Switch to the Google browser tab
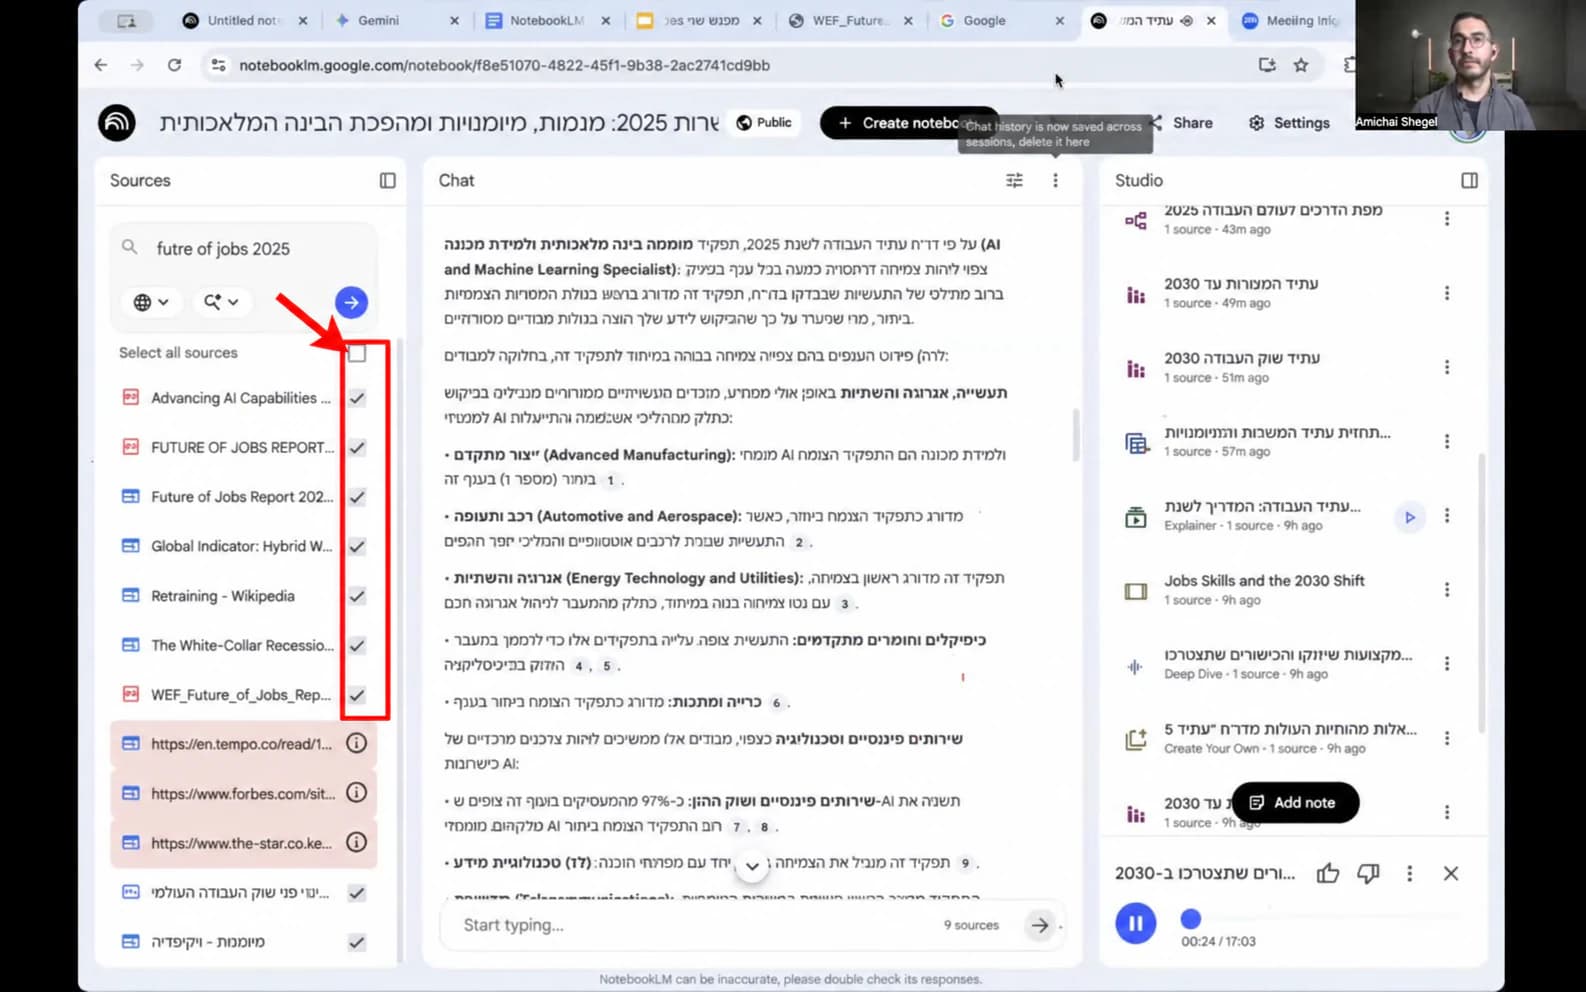 click(1002, 20)
